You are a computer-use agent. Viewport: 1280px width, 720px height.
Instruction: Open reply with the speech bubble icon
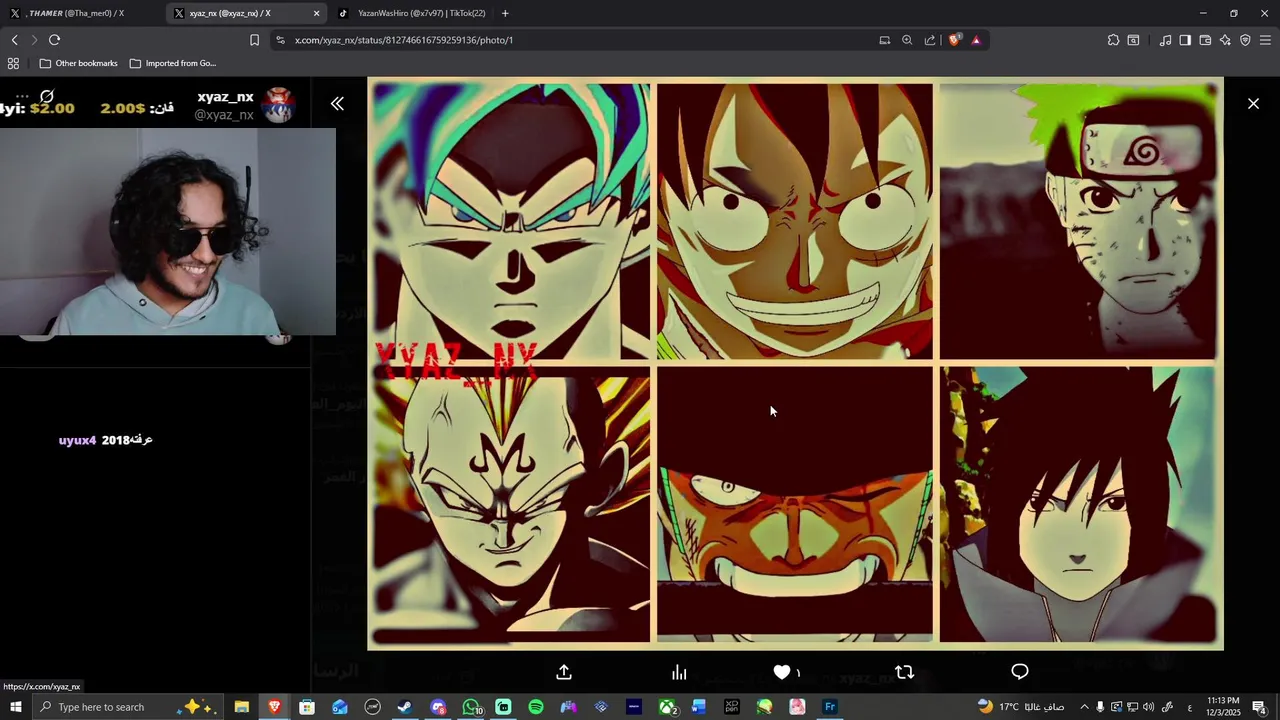pyautogui.click(x=1019, y=672)
